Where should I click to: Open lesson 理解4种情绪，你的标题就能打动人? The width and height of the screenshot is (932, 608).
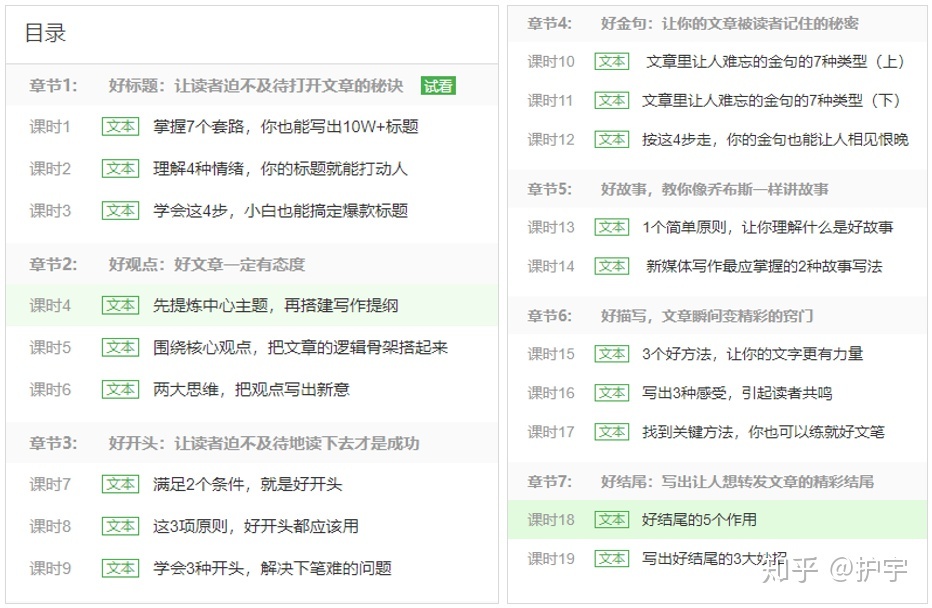click(x=280, y=169)
